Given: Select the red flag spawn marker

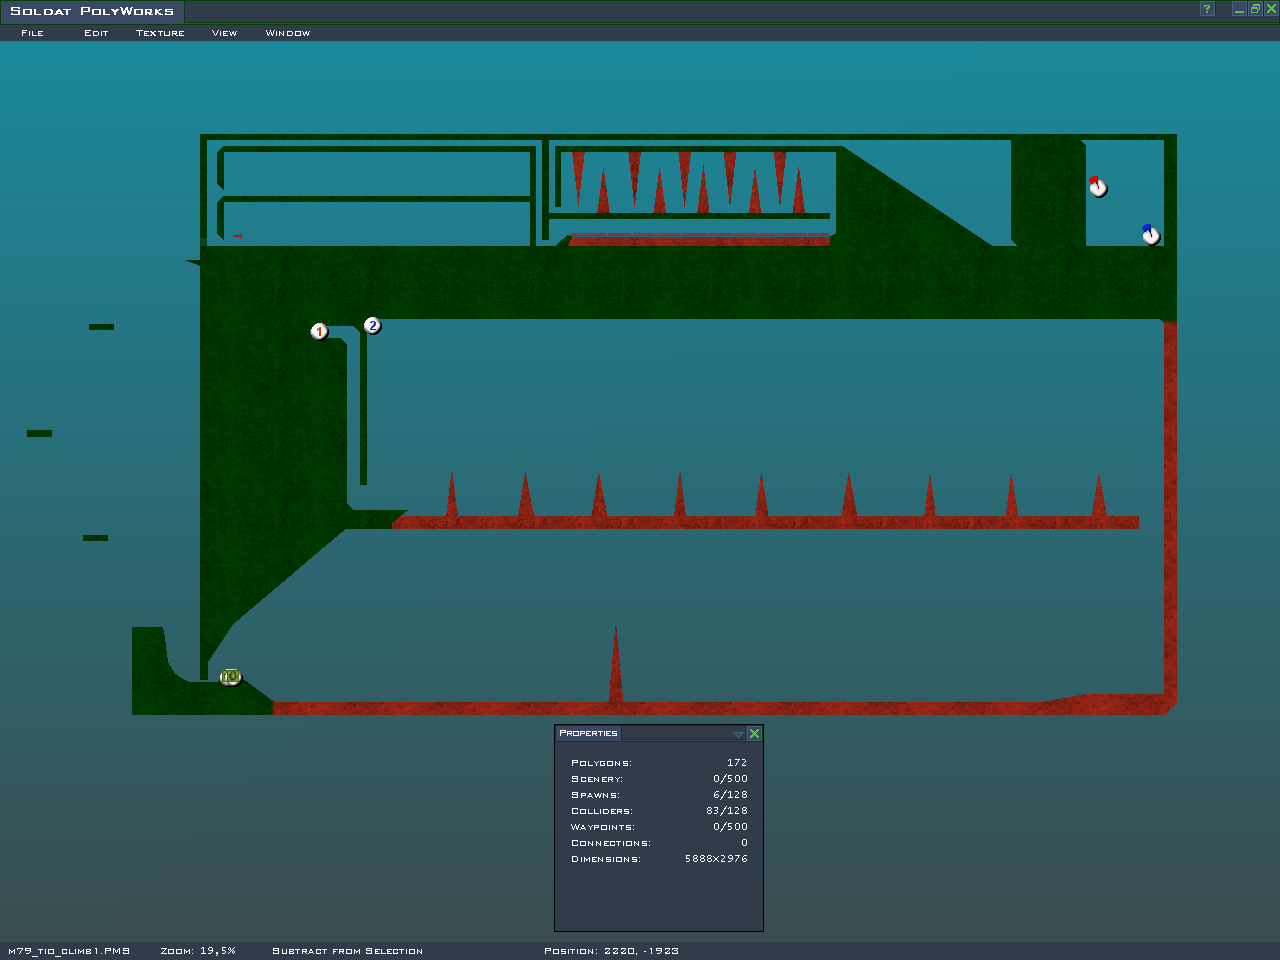Looking at the screenshot, I should 1098,187.
